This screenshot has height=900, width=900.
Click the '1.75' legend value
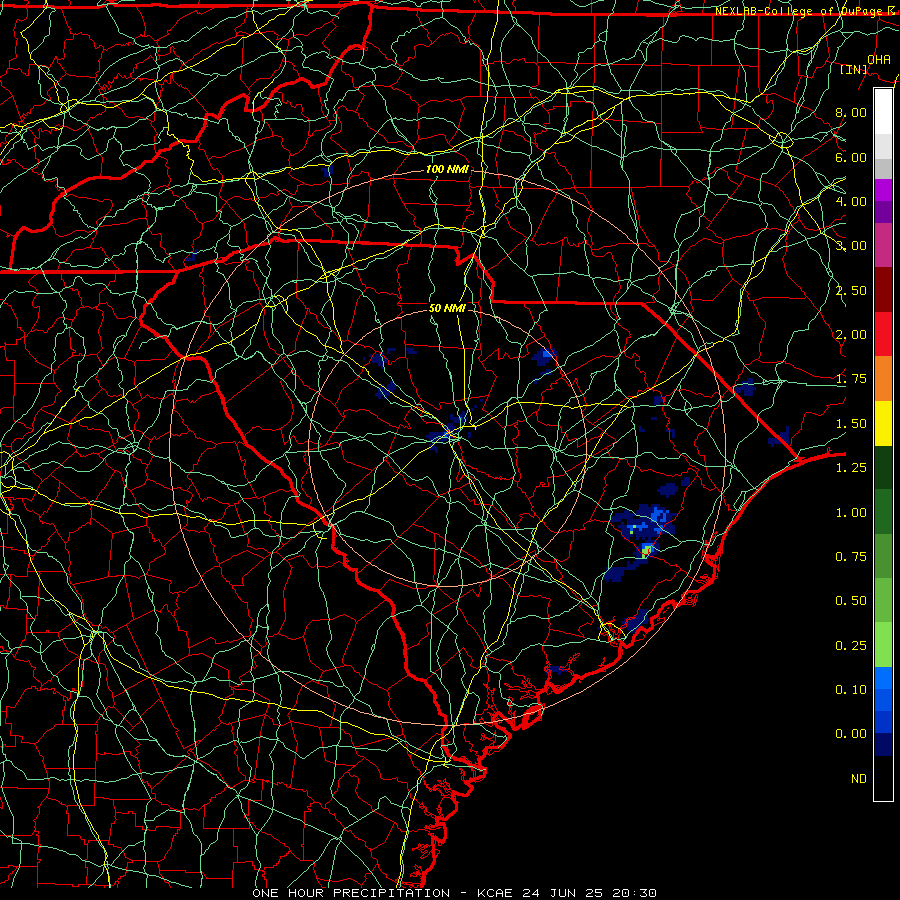[850, 379]
